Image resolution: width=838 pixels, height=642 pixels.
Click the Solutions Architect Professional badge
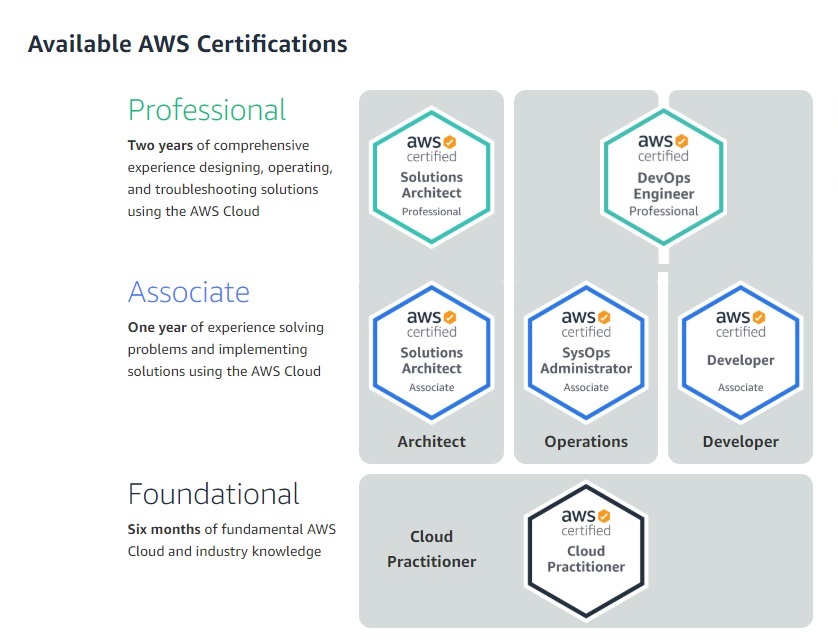click(x=431, y=177)
